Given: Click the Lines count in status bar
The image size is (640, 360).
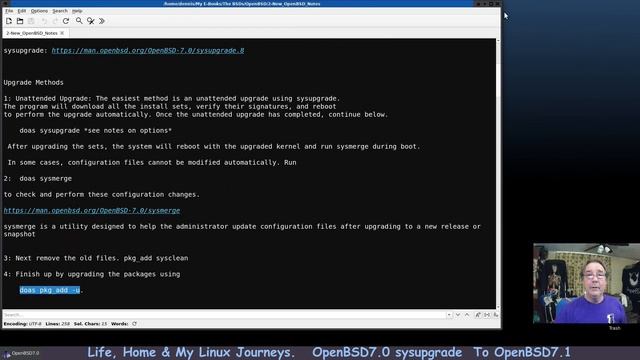Looking at the screenshot, I should coord(57,324).
